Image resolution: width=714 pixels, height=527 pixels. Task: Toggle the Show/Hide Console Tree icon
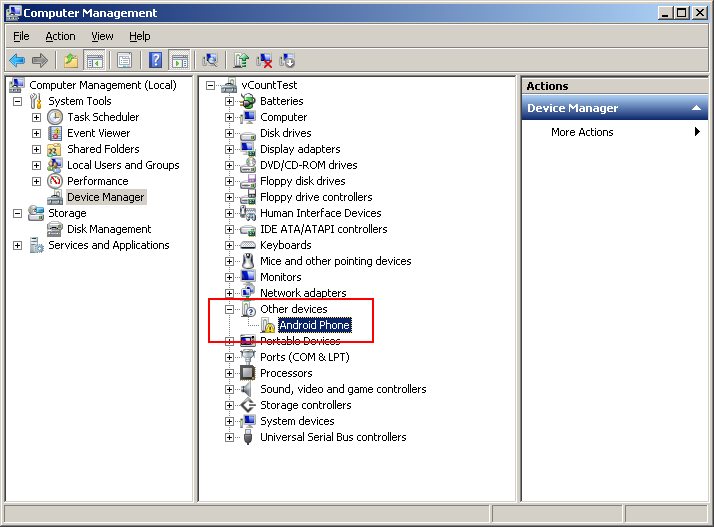(x=94, y=60)
